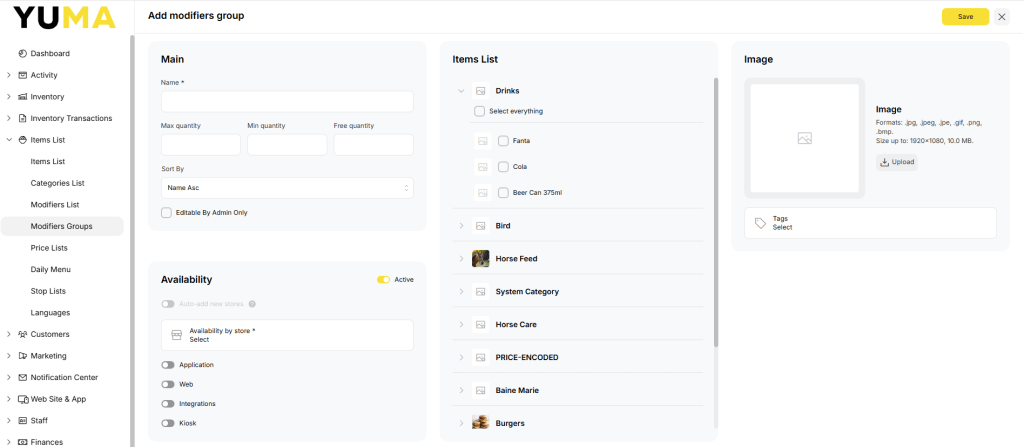This screenshot has height=447, width=1024.
Task: Tick the Beer Can 375ml checkbox
Action: coord(503,193)
